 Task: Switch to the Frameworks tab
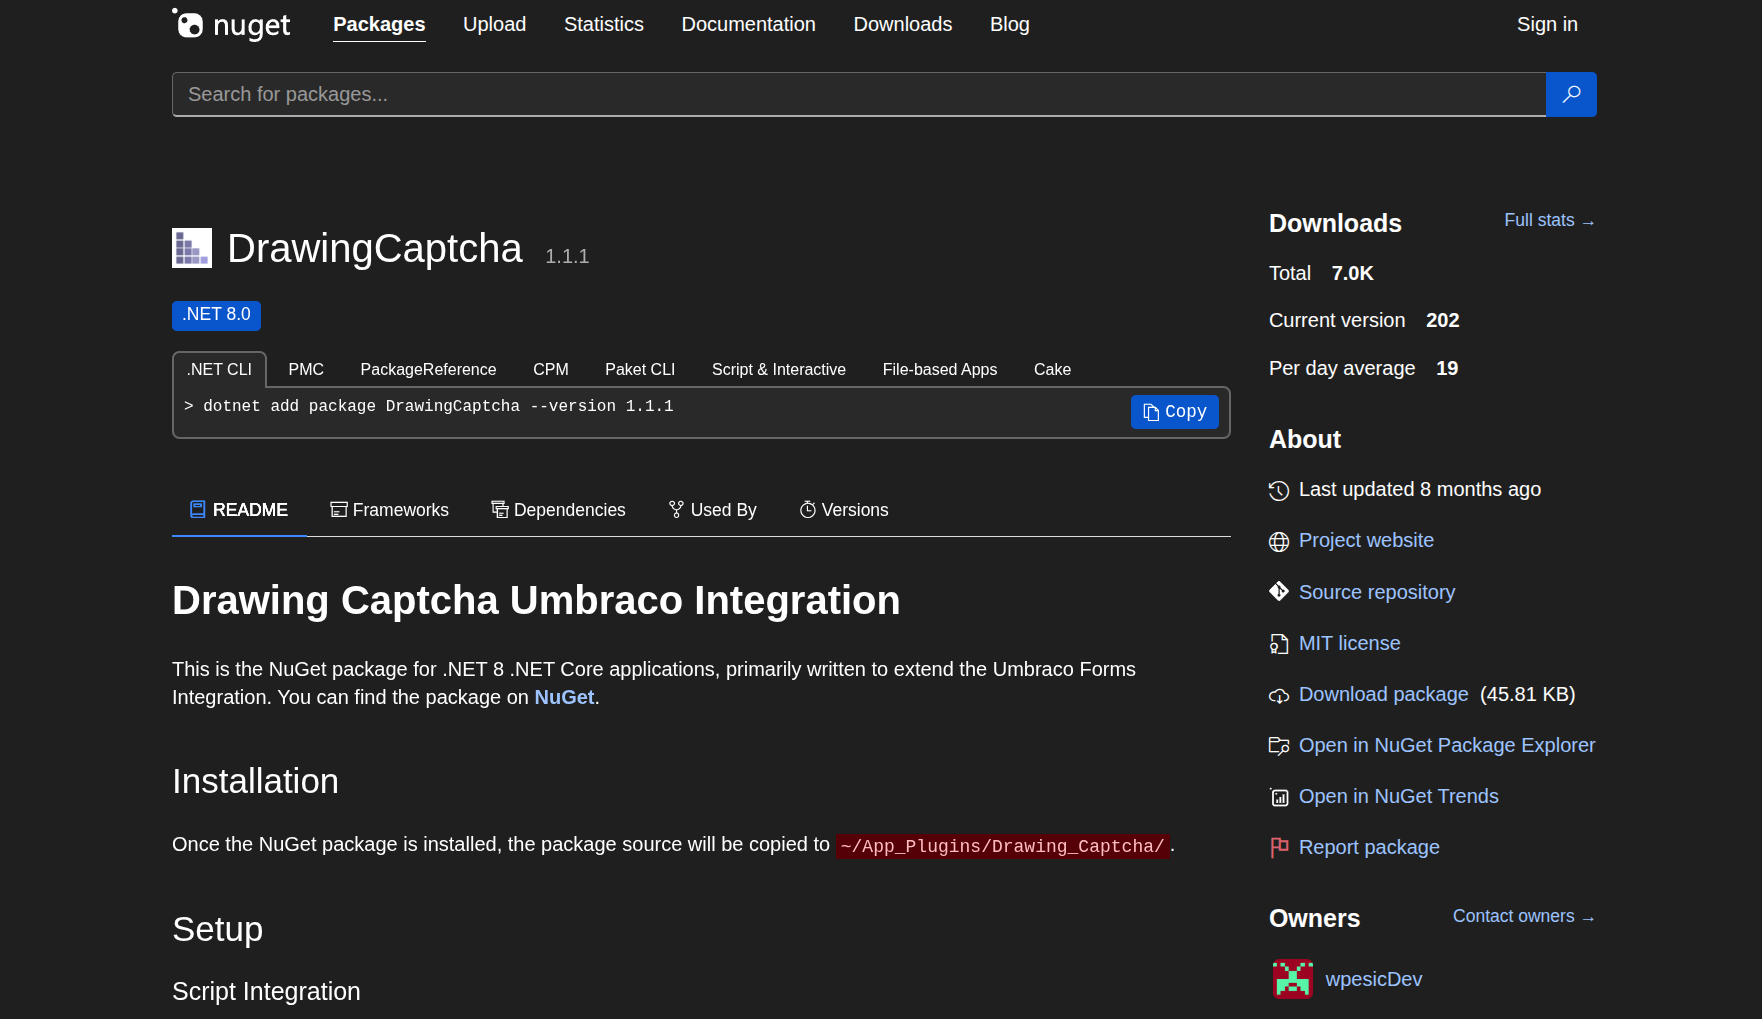point(389,510)
